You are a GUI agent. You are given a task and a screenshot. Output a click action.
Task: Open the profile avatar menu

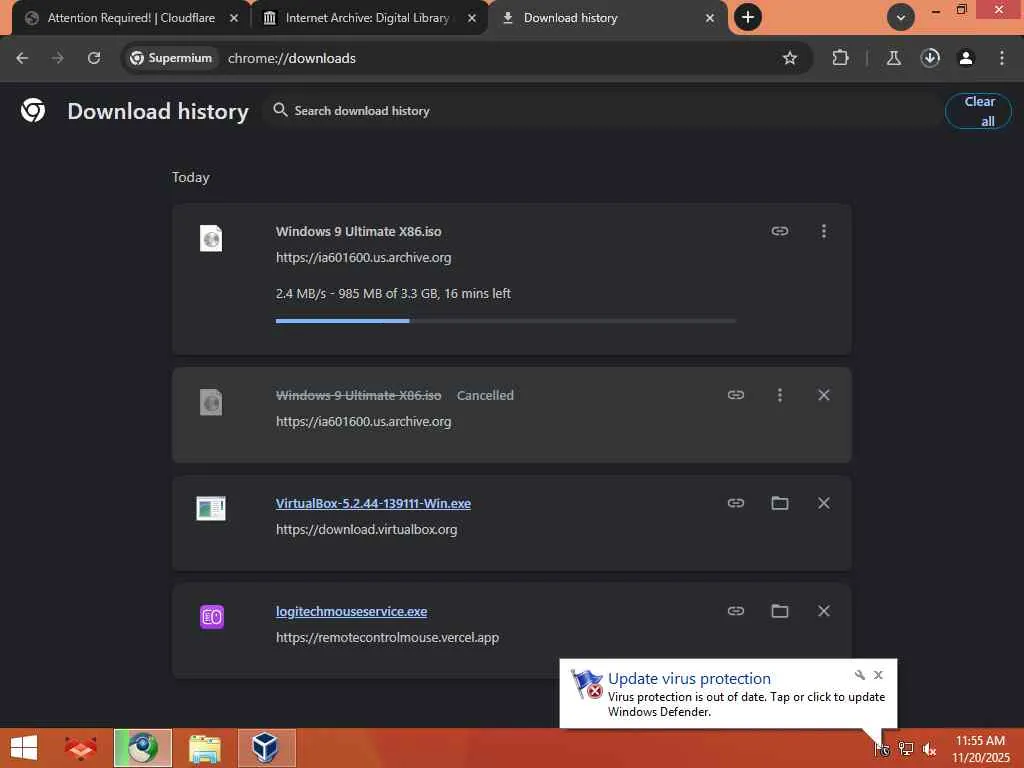tap(966, 58)
